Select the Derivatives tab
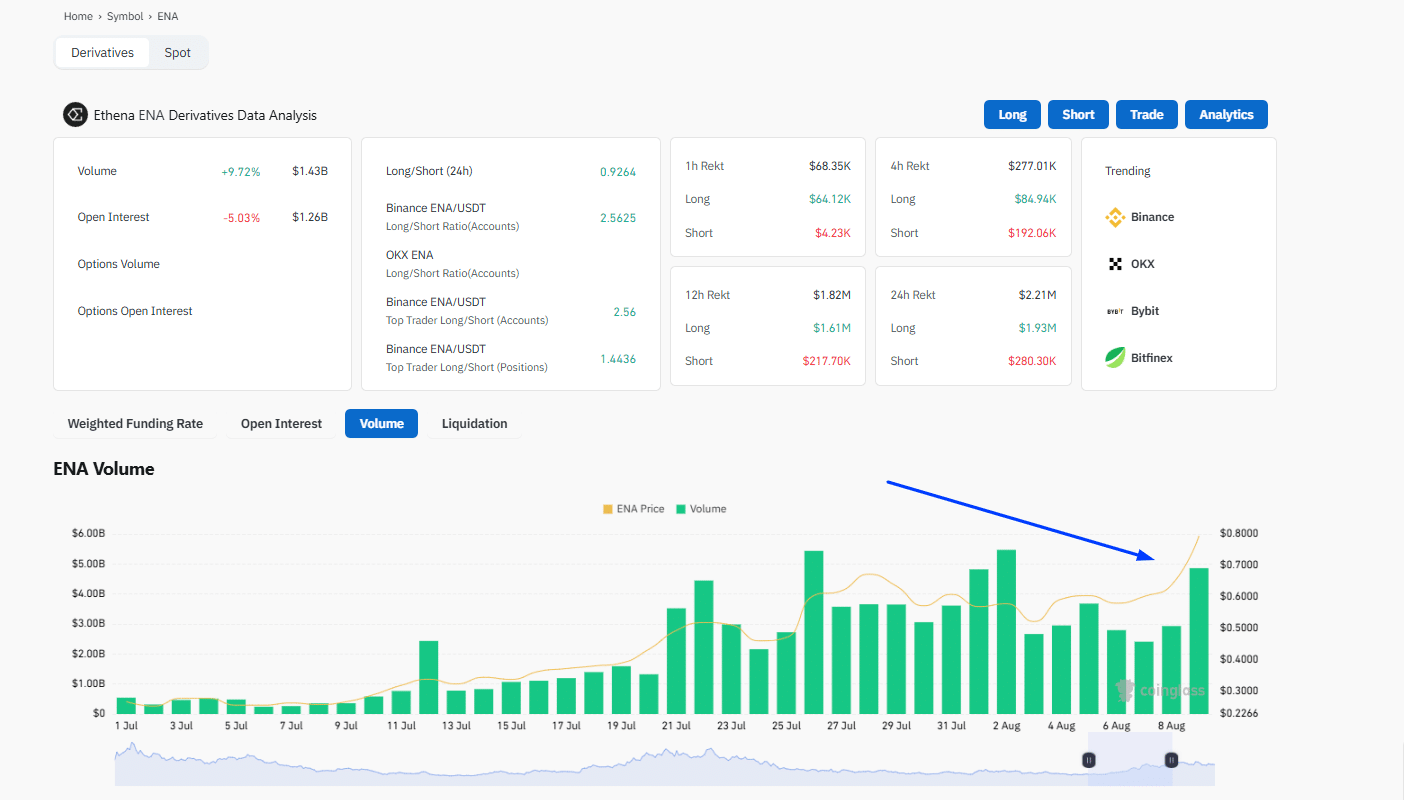 pyautogui.click(x=102, y=53)
